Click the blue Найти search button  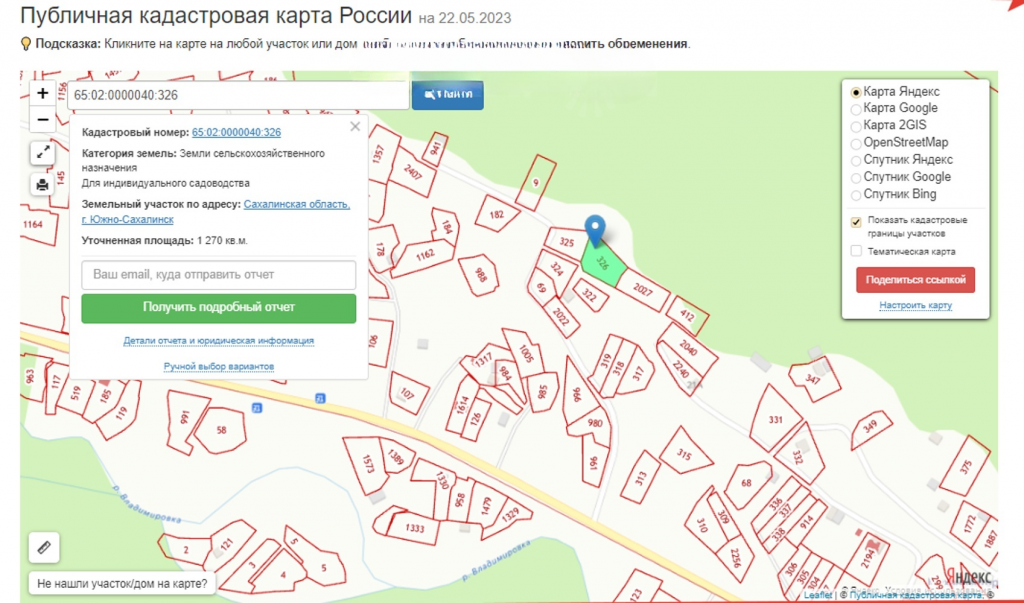tap(447, 95)
